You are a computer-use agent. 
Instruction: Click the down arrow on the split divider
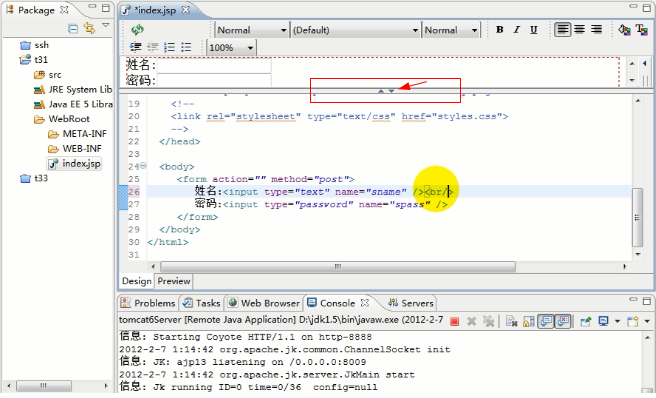[391, 90]
